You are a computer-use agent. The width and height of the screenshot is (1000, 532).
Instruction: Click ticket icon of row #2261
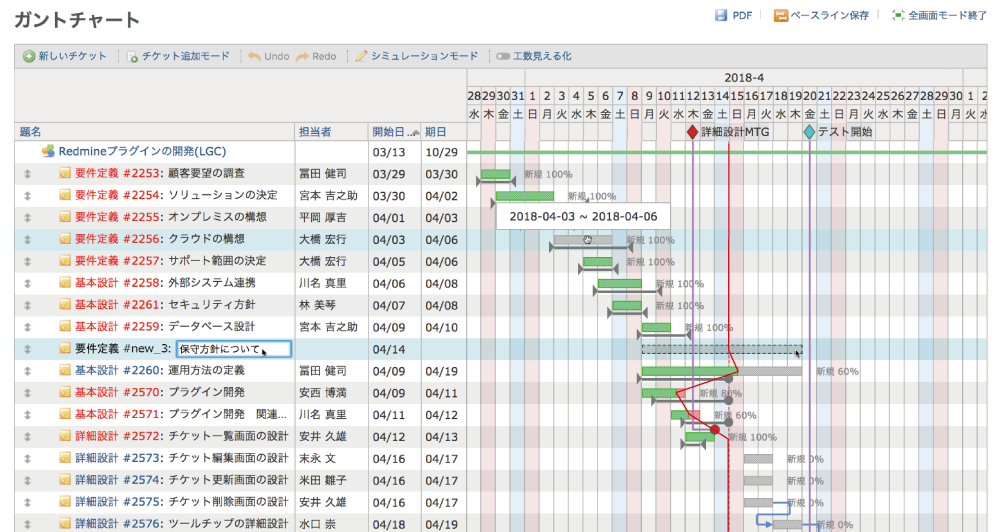click(65, 305)
